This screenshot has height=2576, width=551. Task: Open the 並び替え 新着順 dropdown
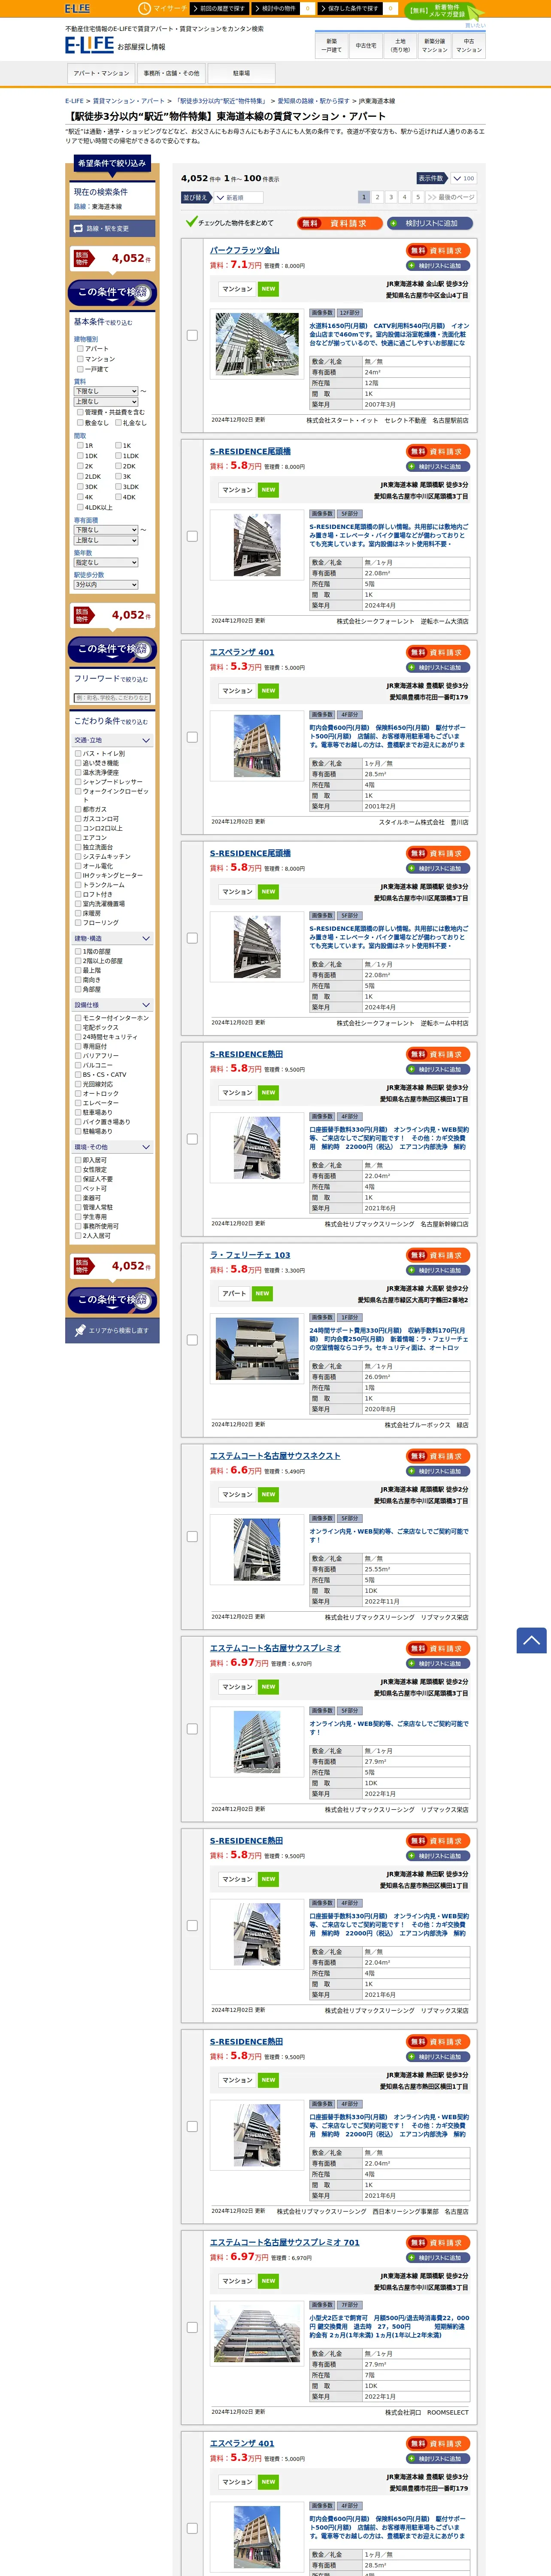point(239,198)
